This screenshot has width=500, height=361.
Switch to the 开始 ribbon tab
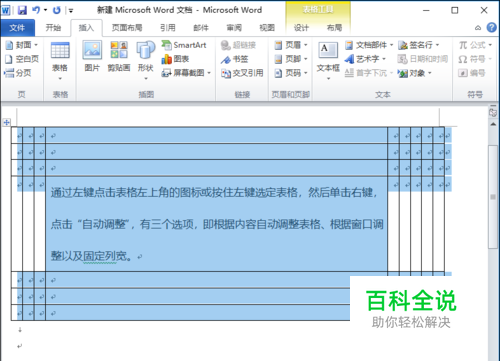coord(53,28)
